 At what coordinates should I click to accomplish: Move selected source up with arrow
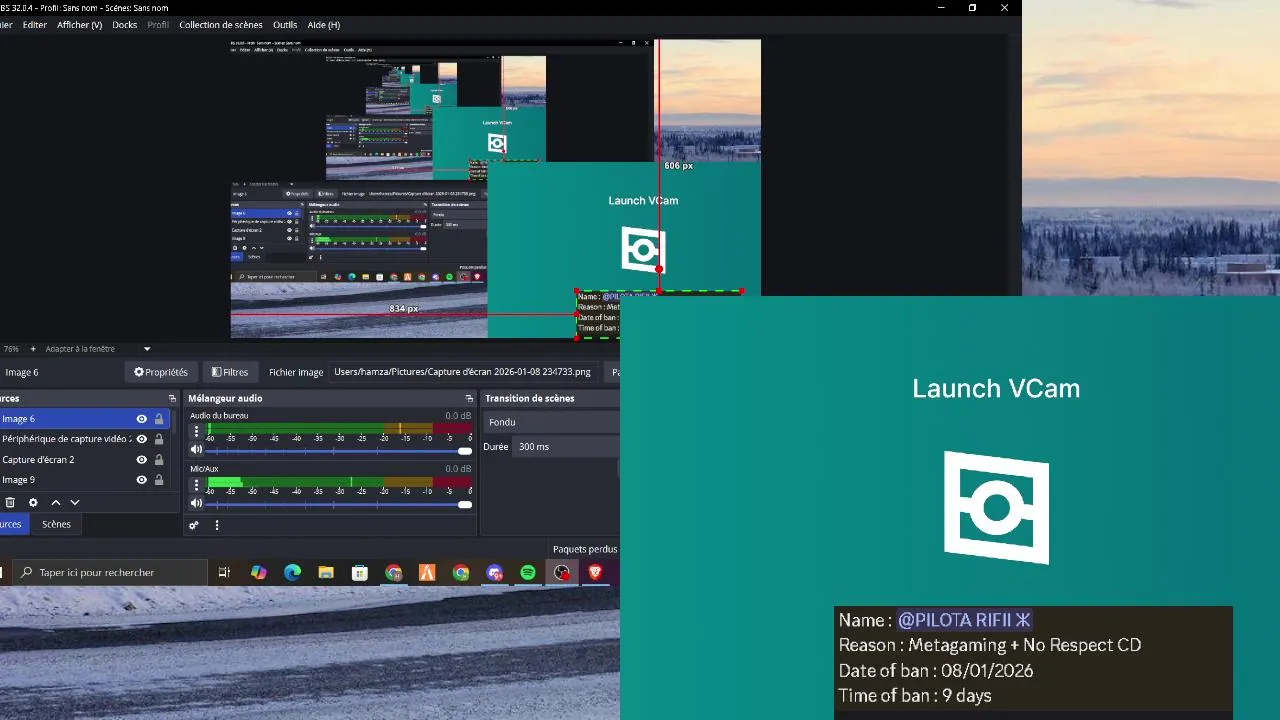pos(56,503)
